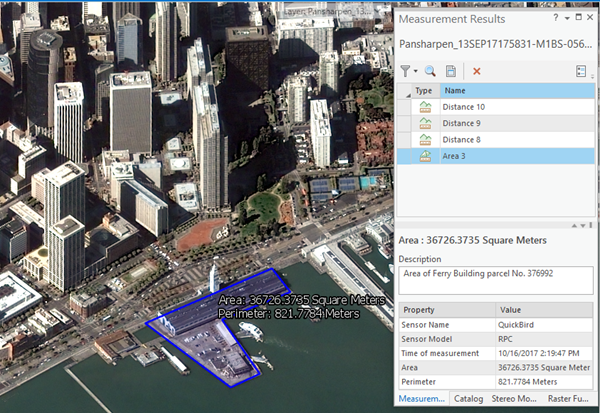Click the Distance 10 name
Image resolution: width=600 pixels, height=413 pixels.
point(463,107)
